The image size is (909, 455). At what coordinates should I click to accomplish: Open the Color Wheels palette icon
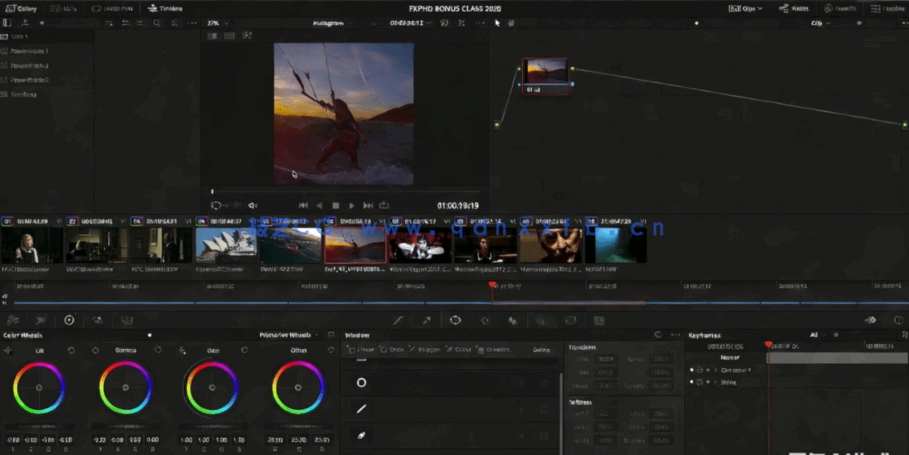69,320
